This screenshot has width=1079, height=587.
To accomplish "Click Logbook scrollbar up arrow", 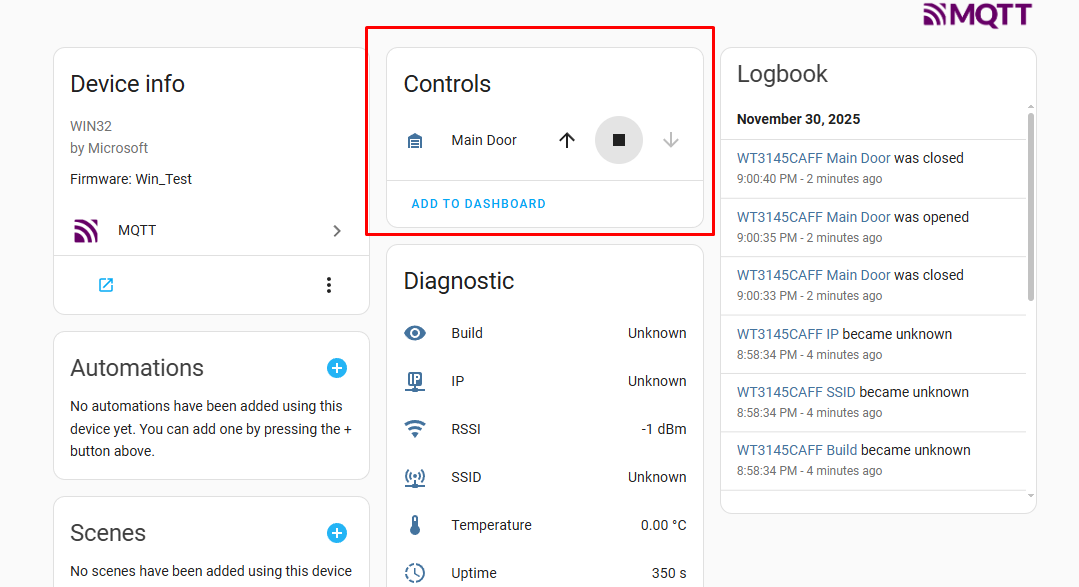I will 1030,107.
